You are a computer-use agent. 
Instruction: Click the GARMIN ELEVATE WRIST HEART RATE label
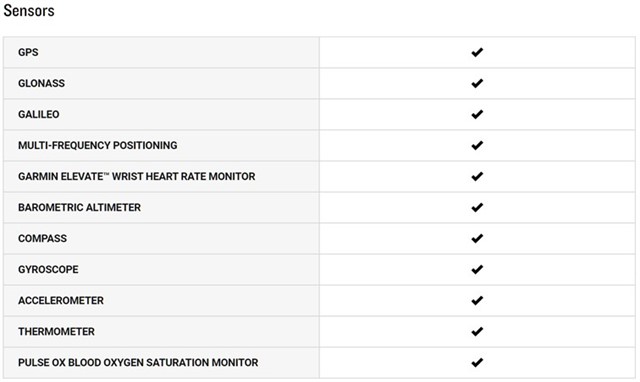click(x=137, y=176)
